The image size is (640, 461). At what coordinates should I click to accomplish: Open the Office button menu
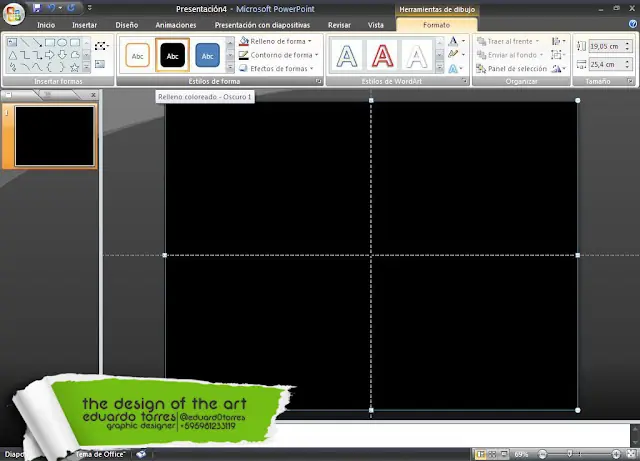[13, 13]
